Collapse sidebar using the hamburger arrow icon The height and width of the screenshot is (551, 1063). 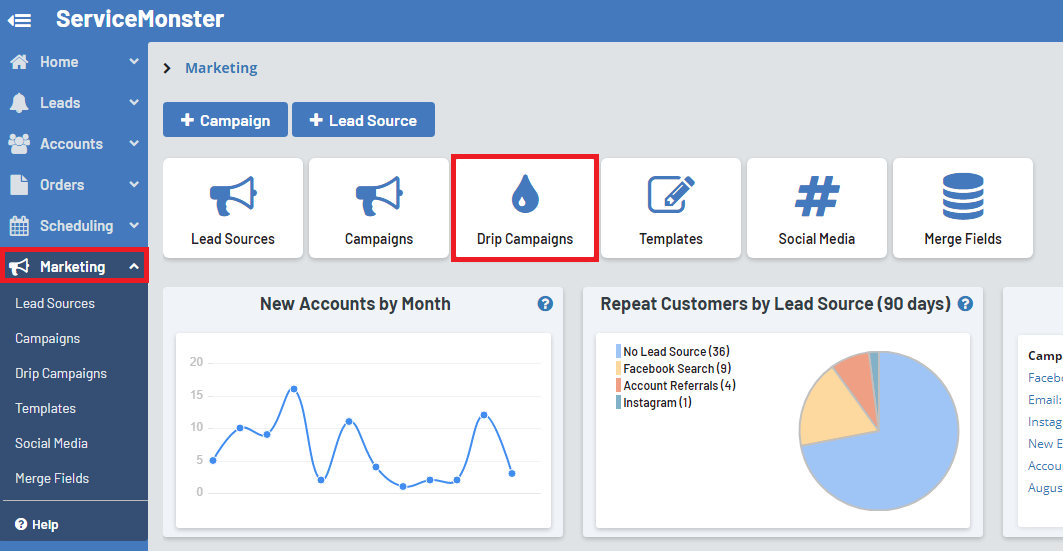[x=20, y=20]
